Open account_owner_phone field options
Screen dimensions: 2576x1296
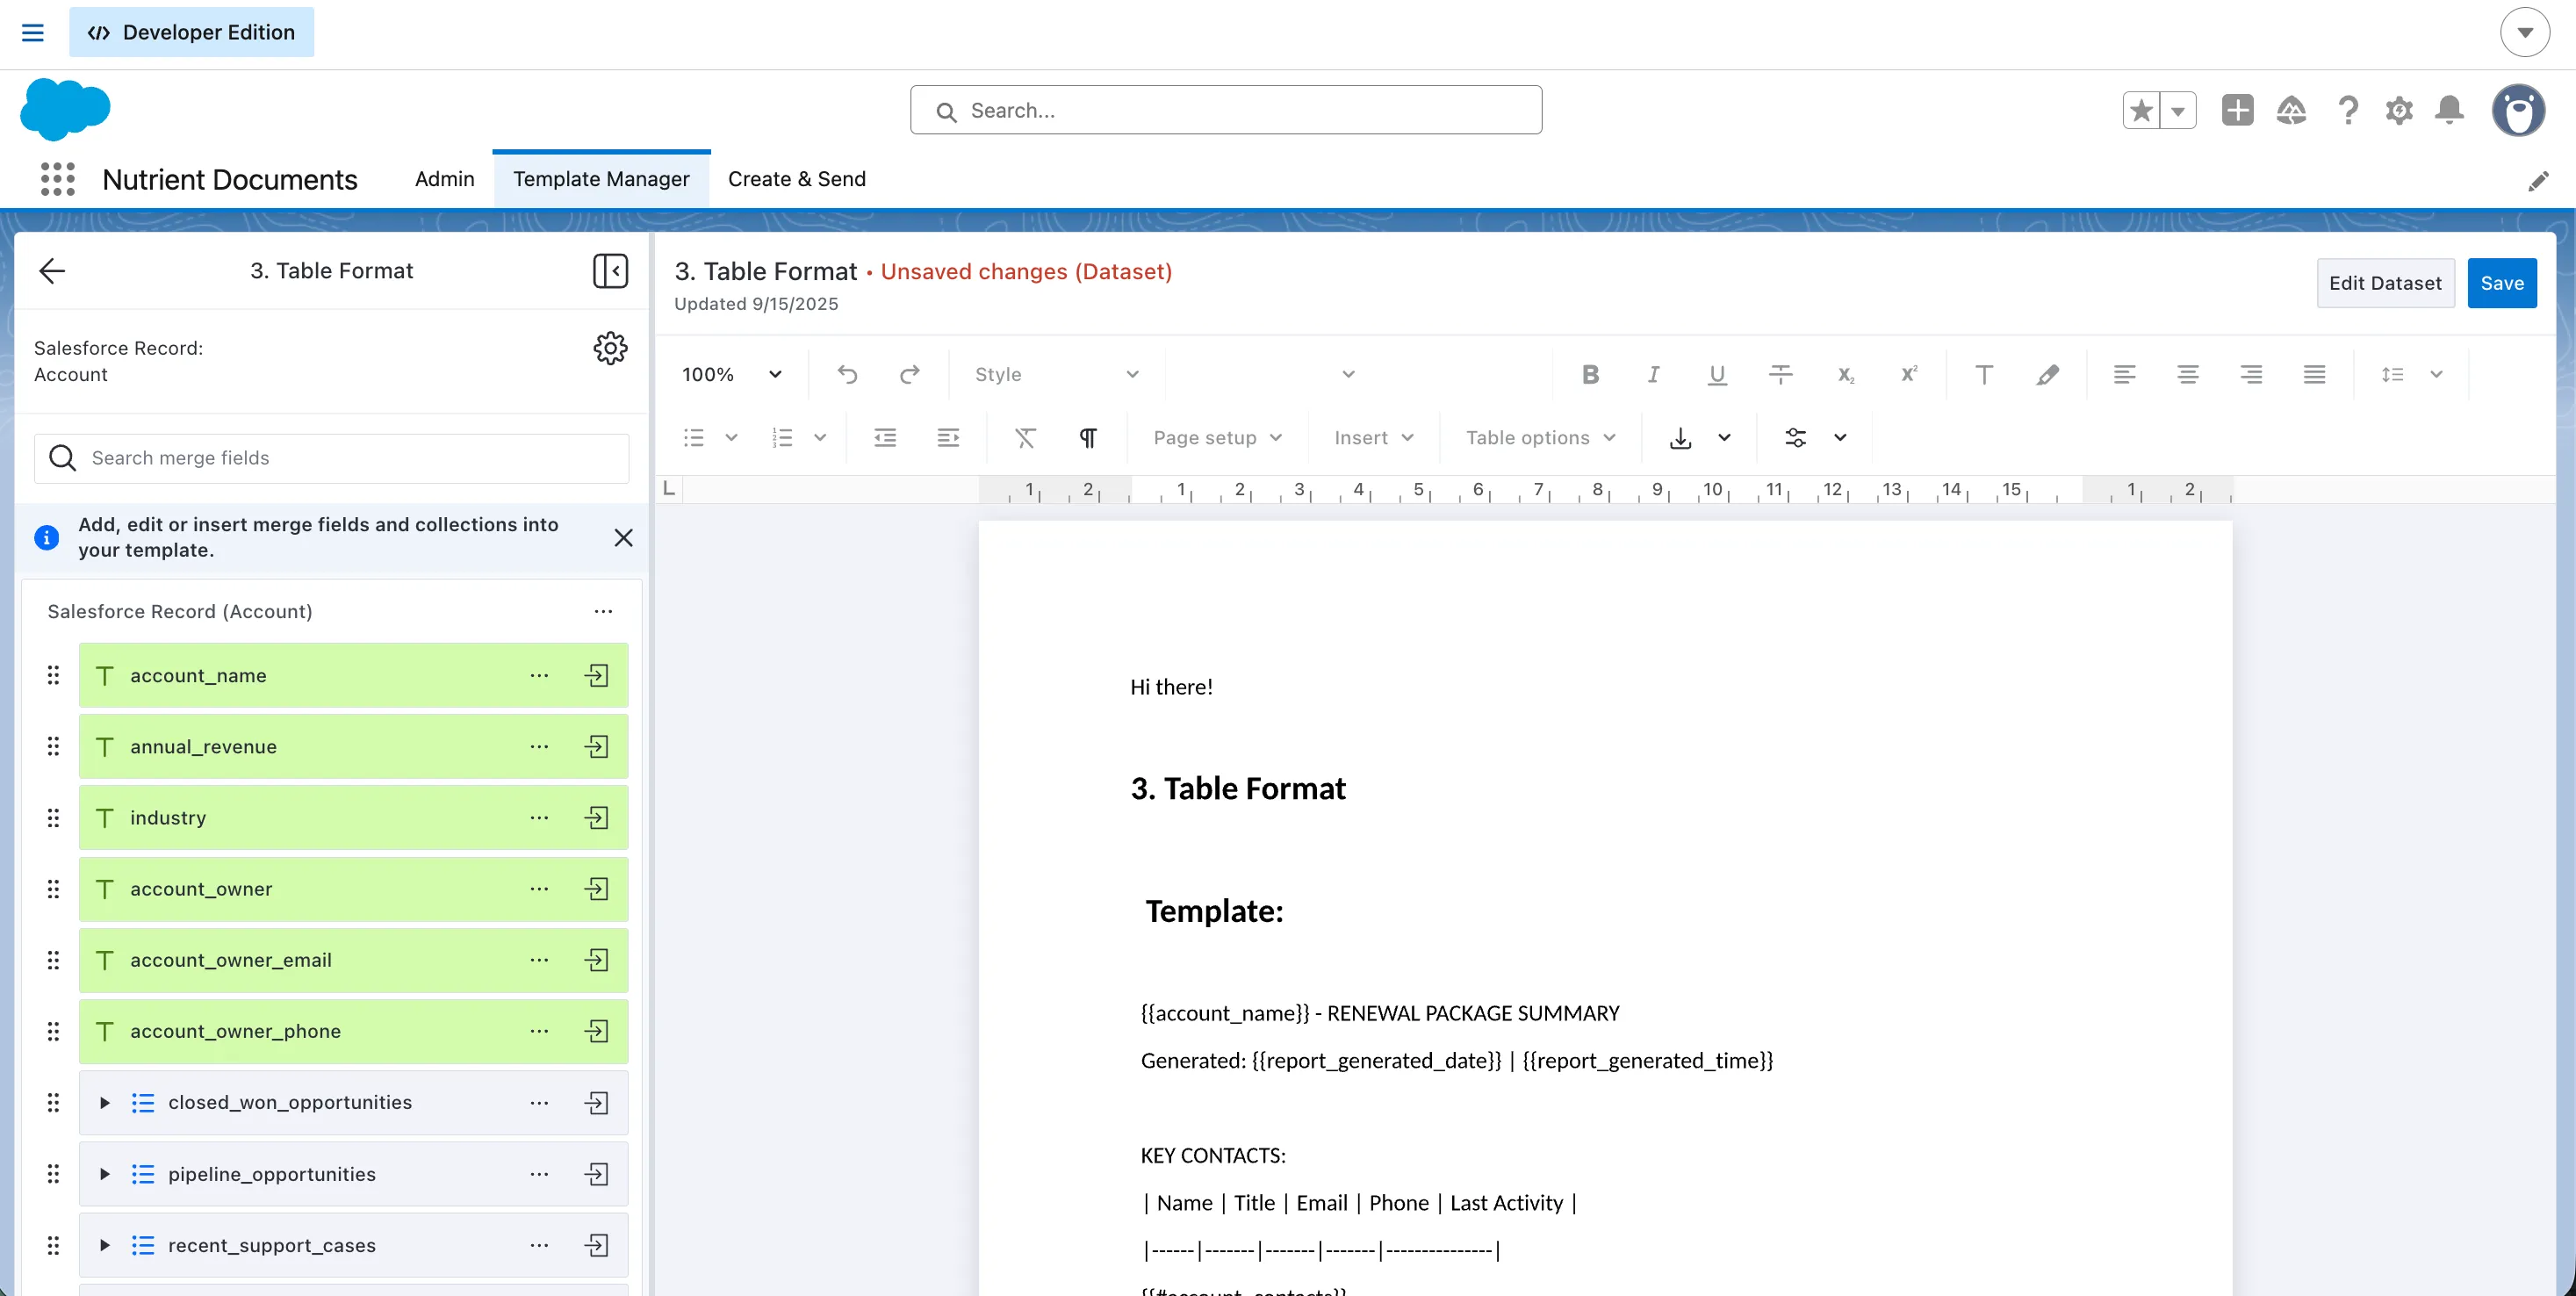539,1031
